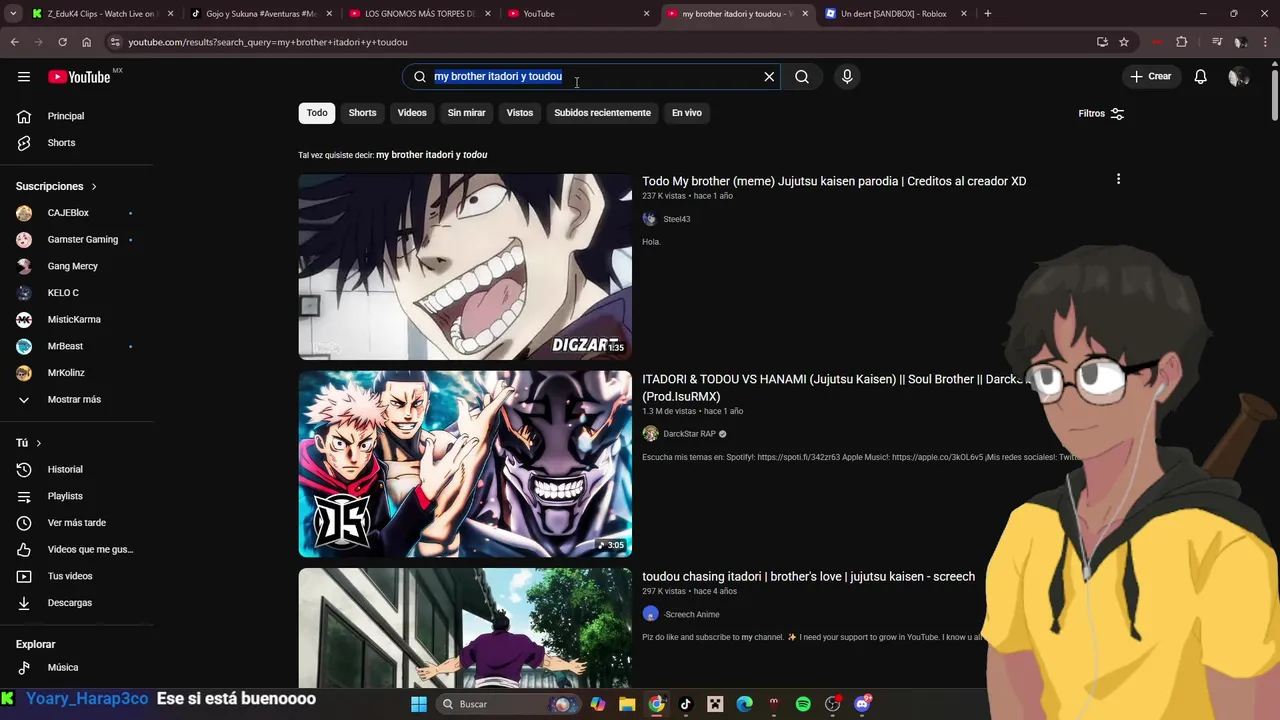Open toudou chasing itadori thumbnail
1280x720 pixels.
pos(465,628)
